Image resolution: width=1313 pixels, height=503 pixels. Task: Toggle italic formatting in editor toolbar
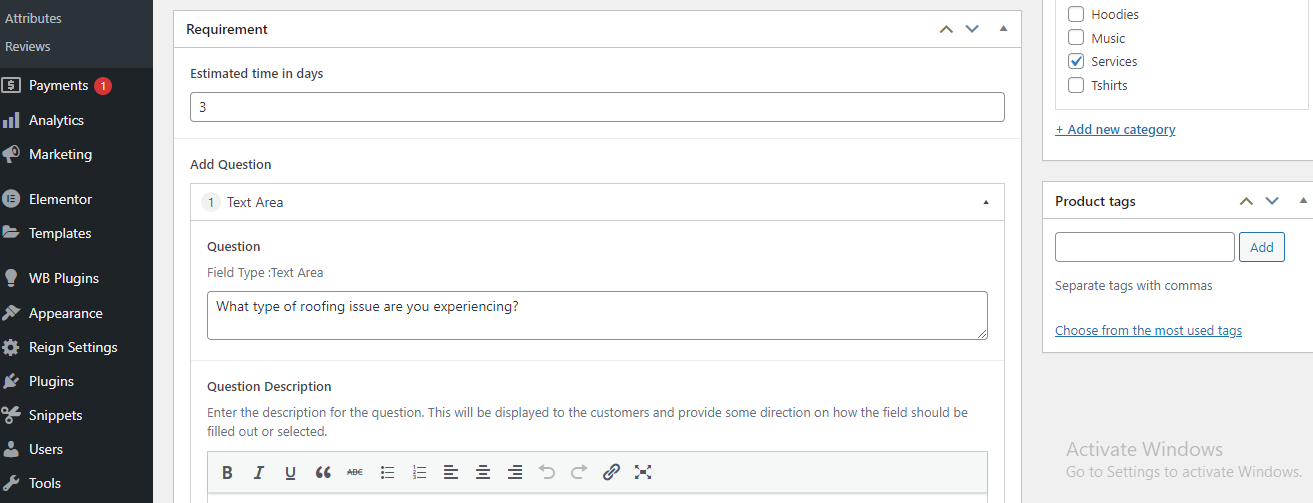coord(258,472)
